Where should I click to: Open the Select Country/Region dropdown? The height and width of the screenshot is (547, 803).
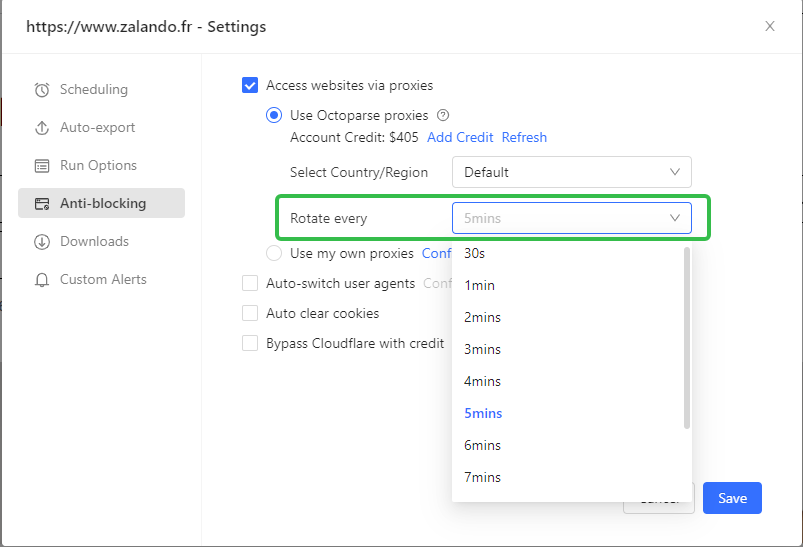(x=571, y=172)
